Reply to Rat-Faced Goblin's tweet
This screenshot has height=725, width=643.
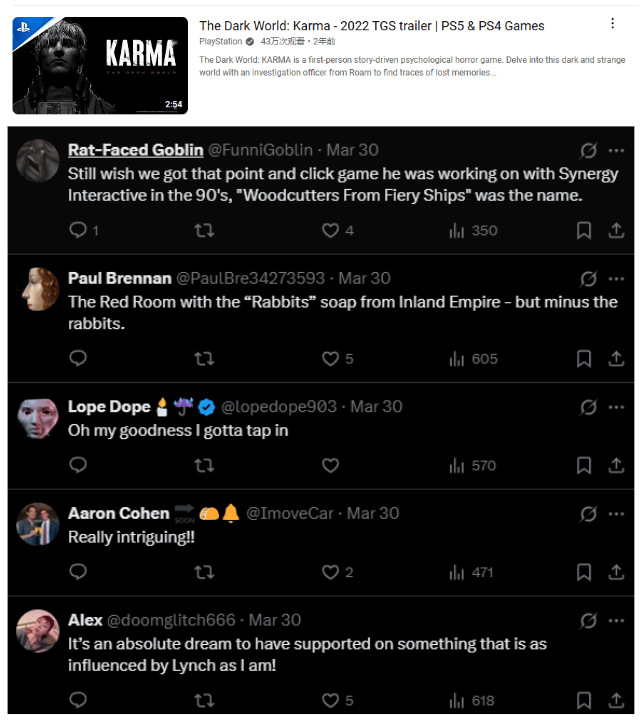tap(78, 231)
